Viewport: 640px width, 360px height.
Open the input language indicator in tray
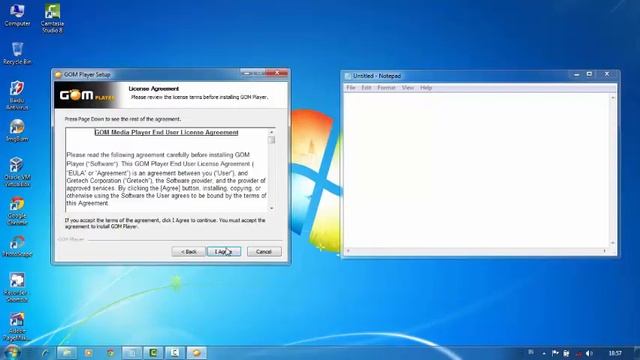click(531, 352)
